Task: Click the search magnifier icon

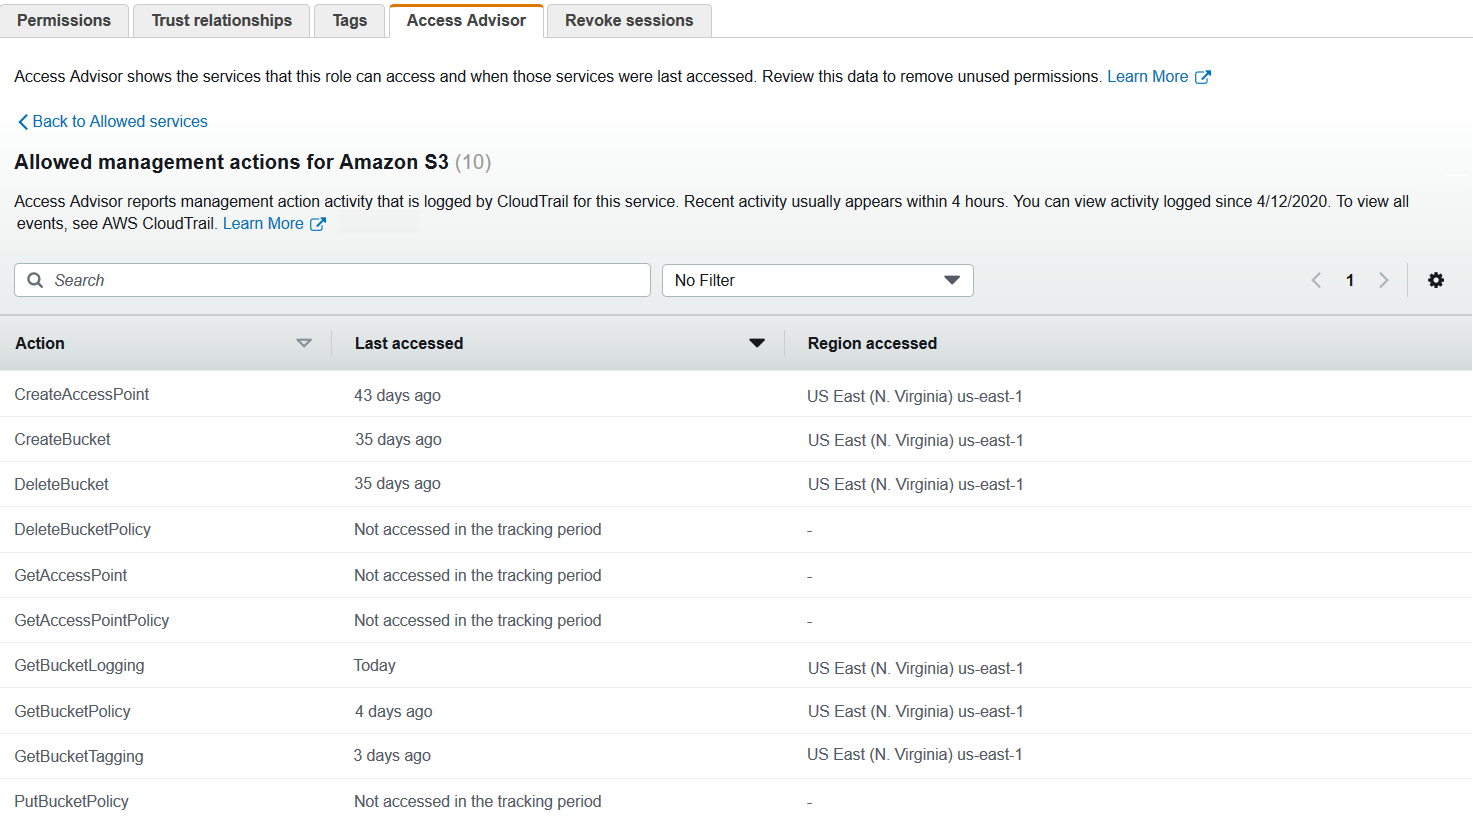Action: pos(35,280)
